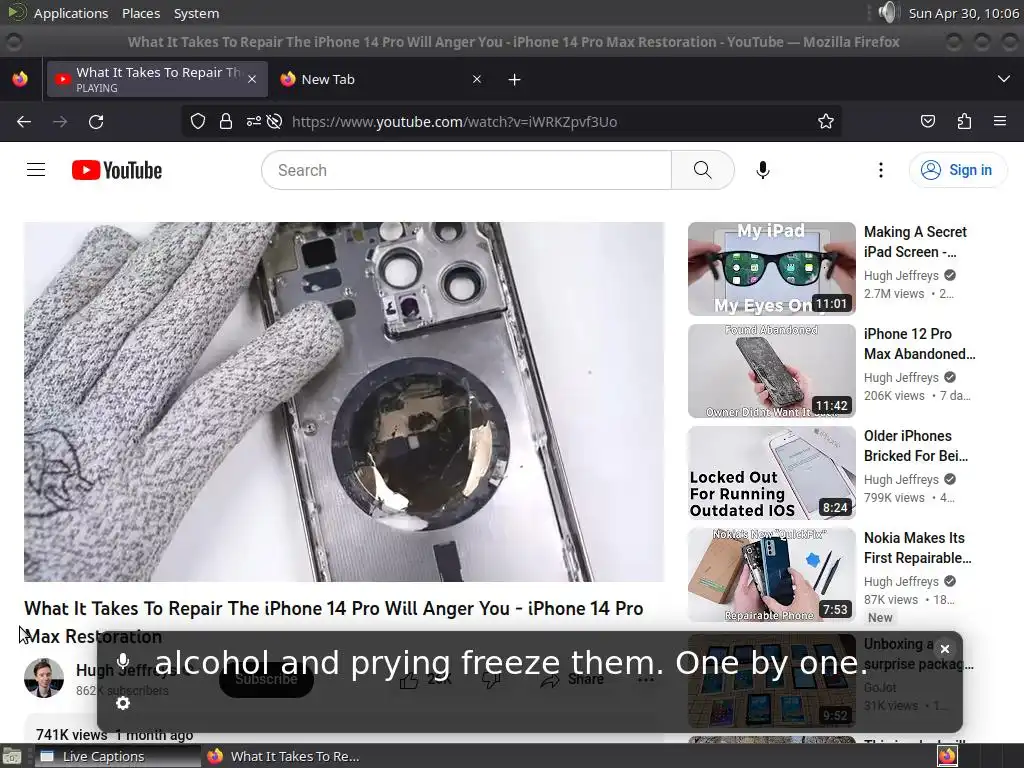Screen dimensions: 1024x768
Task: Select Live Captions in the taskbar
Action: click(116, 756)
